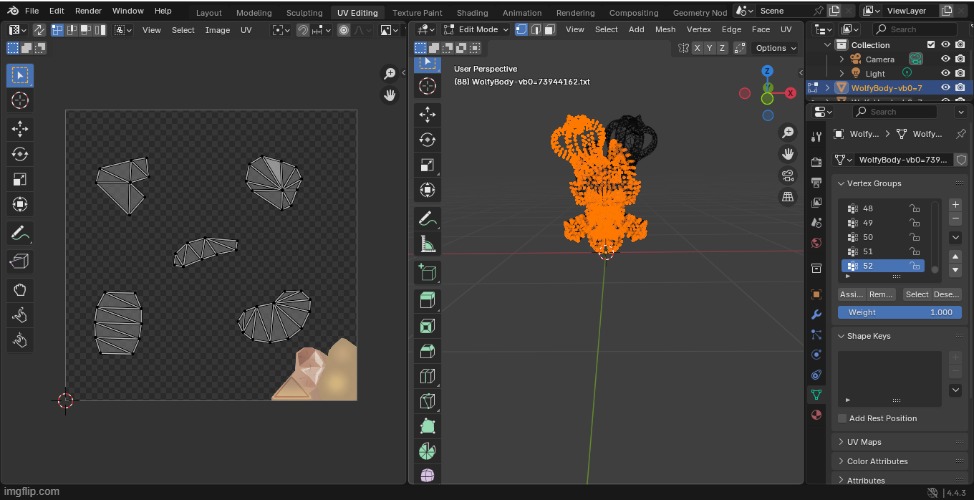Open the Render menu
The image size is (974, 500).
coord(88,11)
